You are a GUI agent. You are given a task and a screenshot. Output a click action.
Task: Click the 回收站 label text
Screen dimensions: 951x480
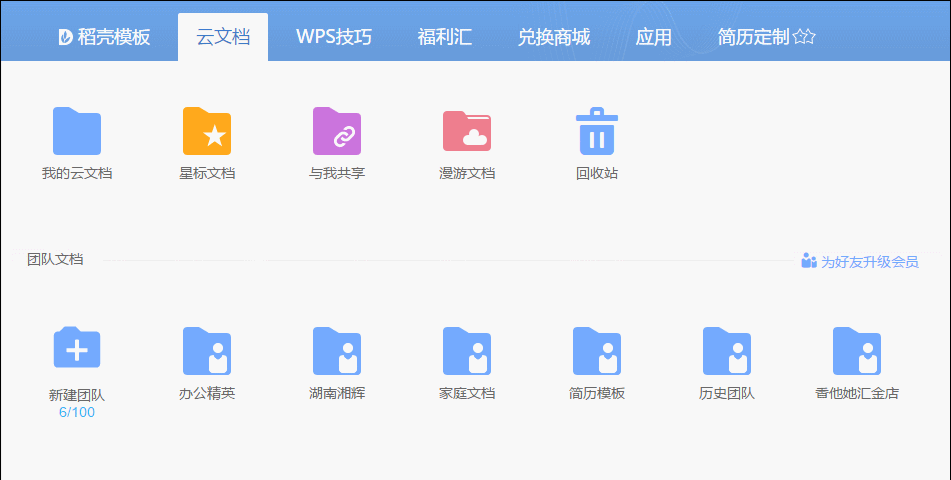[597, 174]
